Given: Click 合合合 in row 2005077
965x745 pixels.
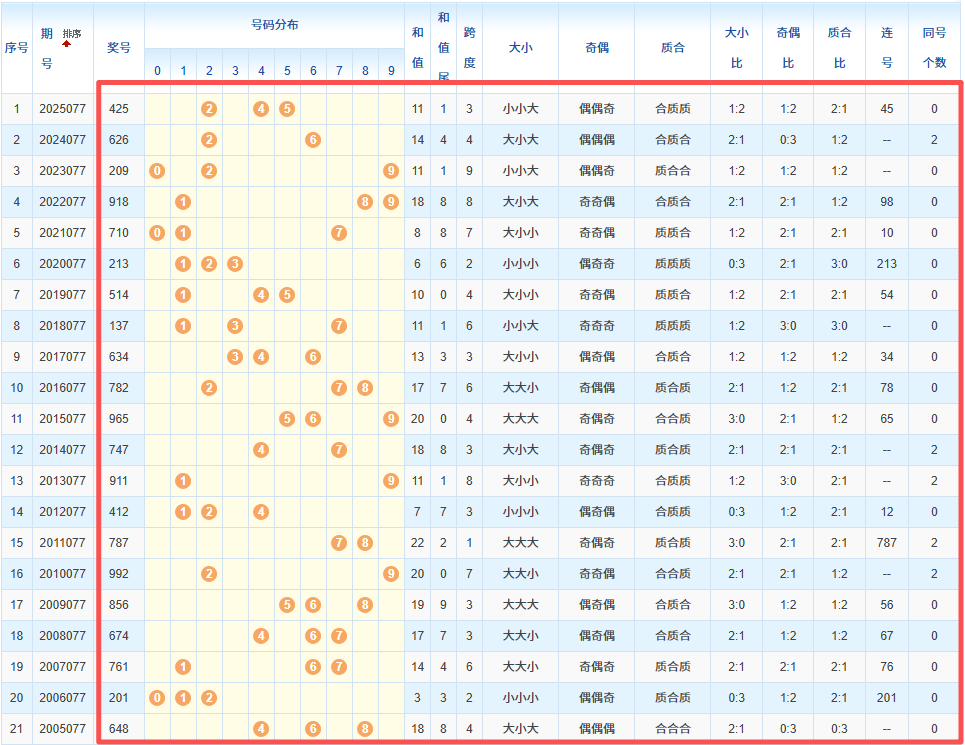Looking at the screenshot, I should point(673,730).
